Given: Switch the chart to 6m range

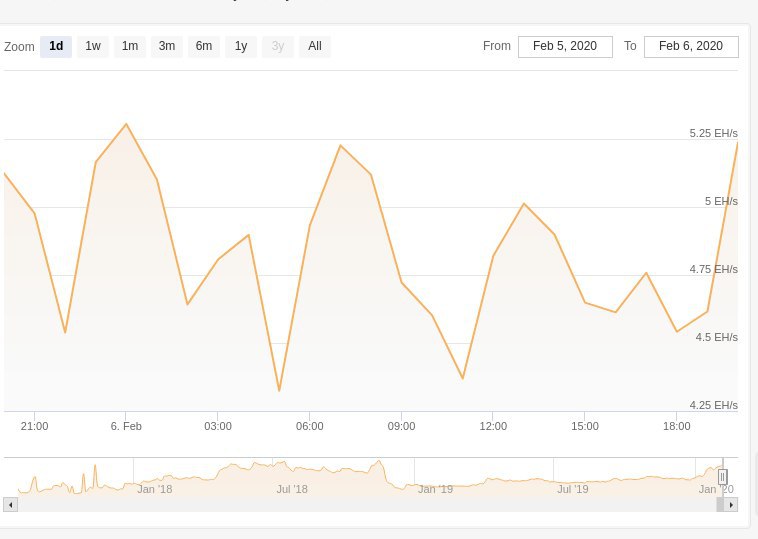Looking at the screenshot, I should 204,46.
